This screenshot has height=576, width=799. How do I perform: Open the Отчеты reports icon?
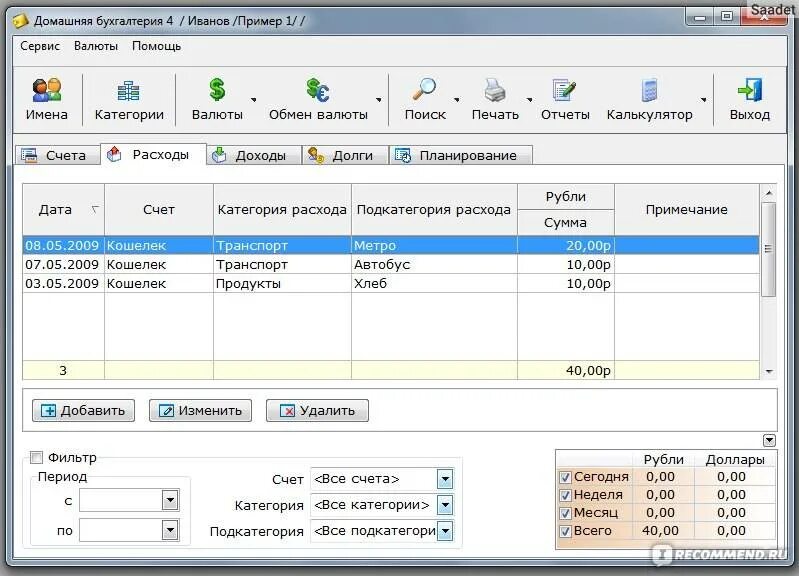point(564,90)
